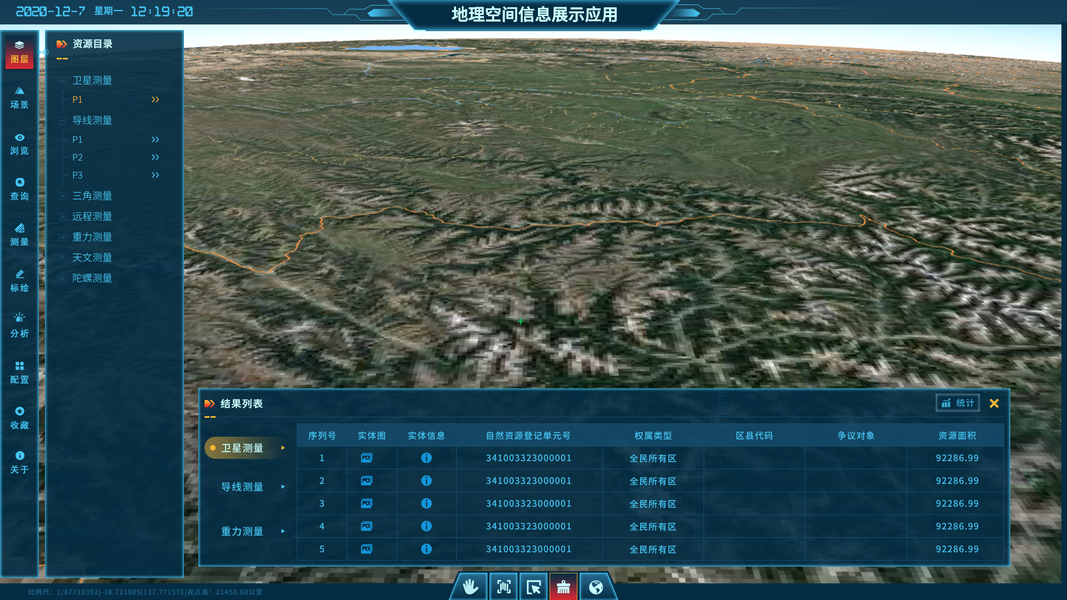Click area value 92286.99 in row 5
Screen dimensions: 1067x600
point(957,549)
